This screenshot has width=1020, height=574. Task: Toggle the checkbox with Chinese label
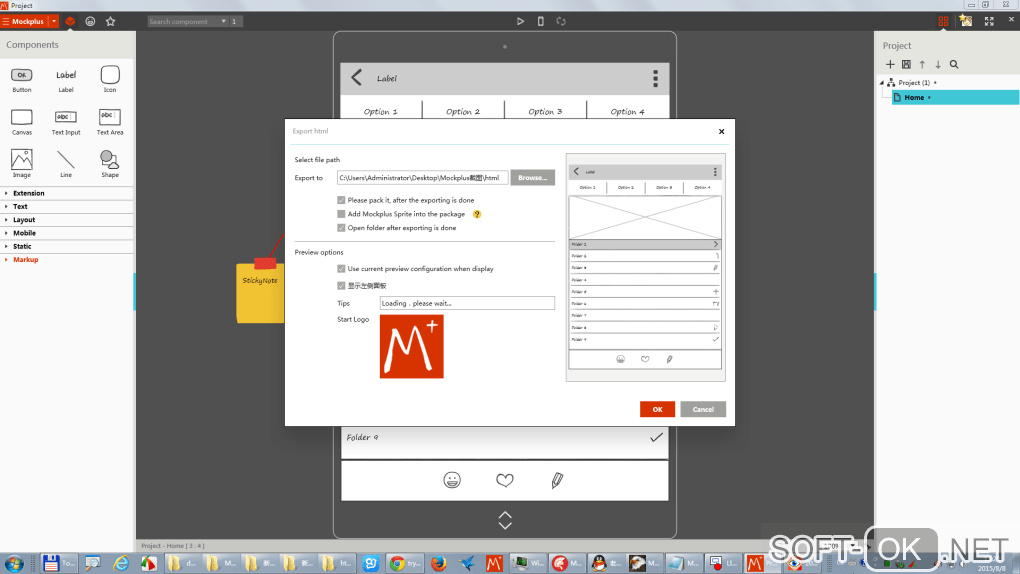341,286
